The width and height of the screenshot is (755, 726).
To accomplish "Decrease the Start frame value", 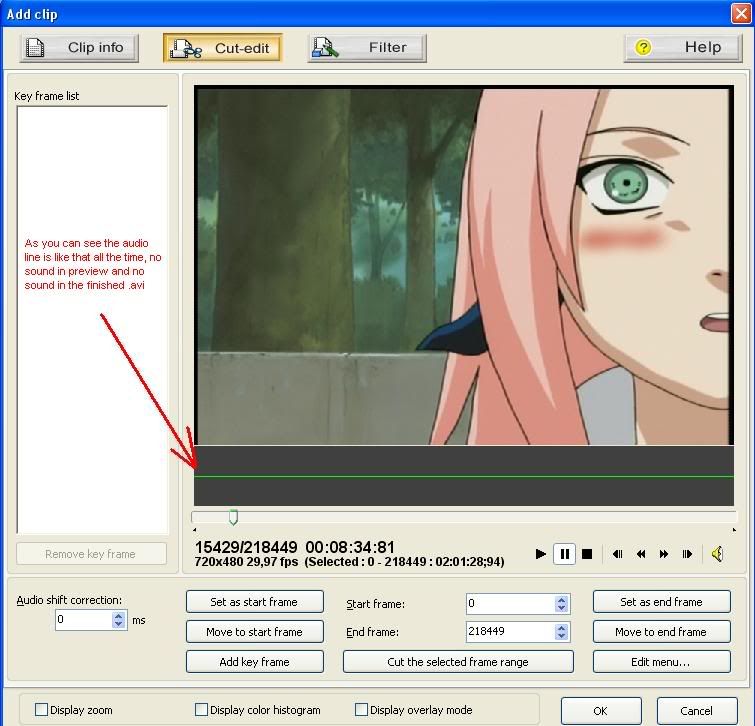I will (x=561, y=608).
